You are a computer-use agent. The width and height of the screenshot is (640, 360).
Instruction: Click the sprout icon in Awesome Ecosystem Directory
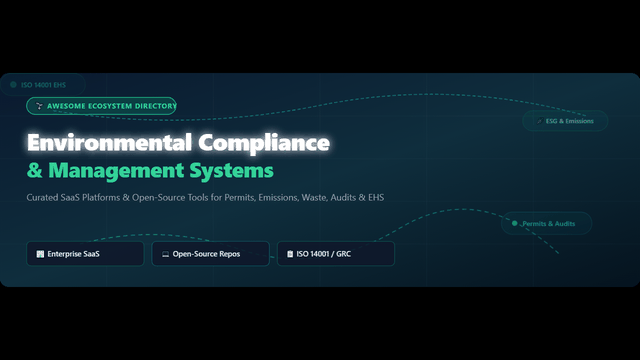(39, 106)
